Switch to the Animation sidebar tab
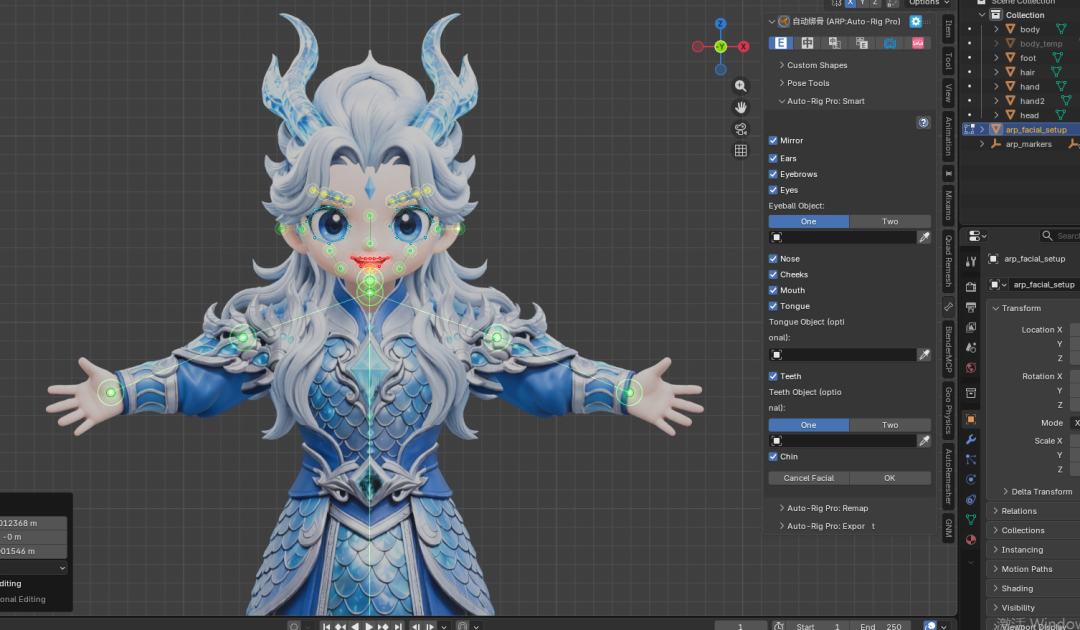This screenshot has height=630, width=1080. pos(948,136)
